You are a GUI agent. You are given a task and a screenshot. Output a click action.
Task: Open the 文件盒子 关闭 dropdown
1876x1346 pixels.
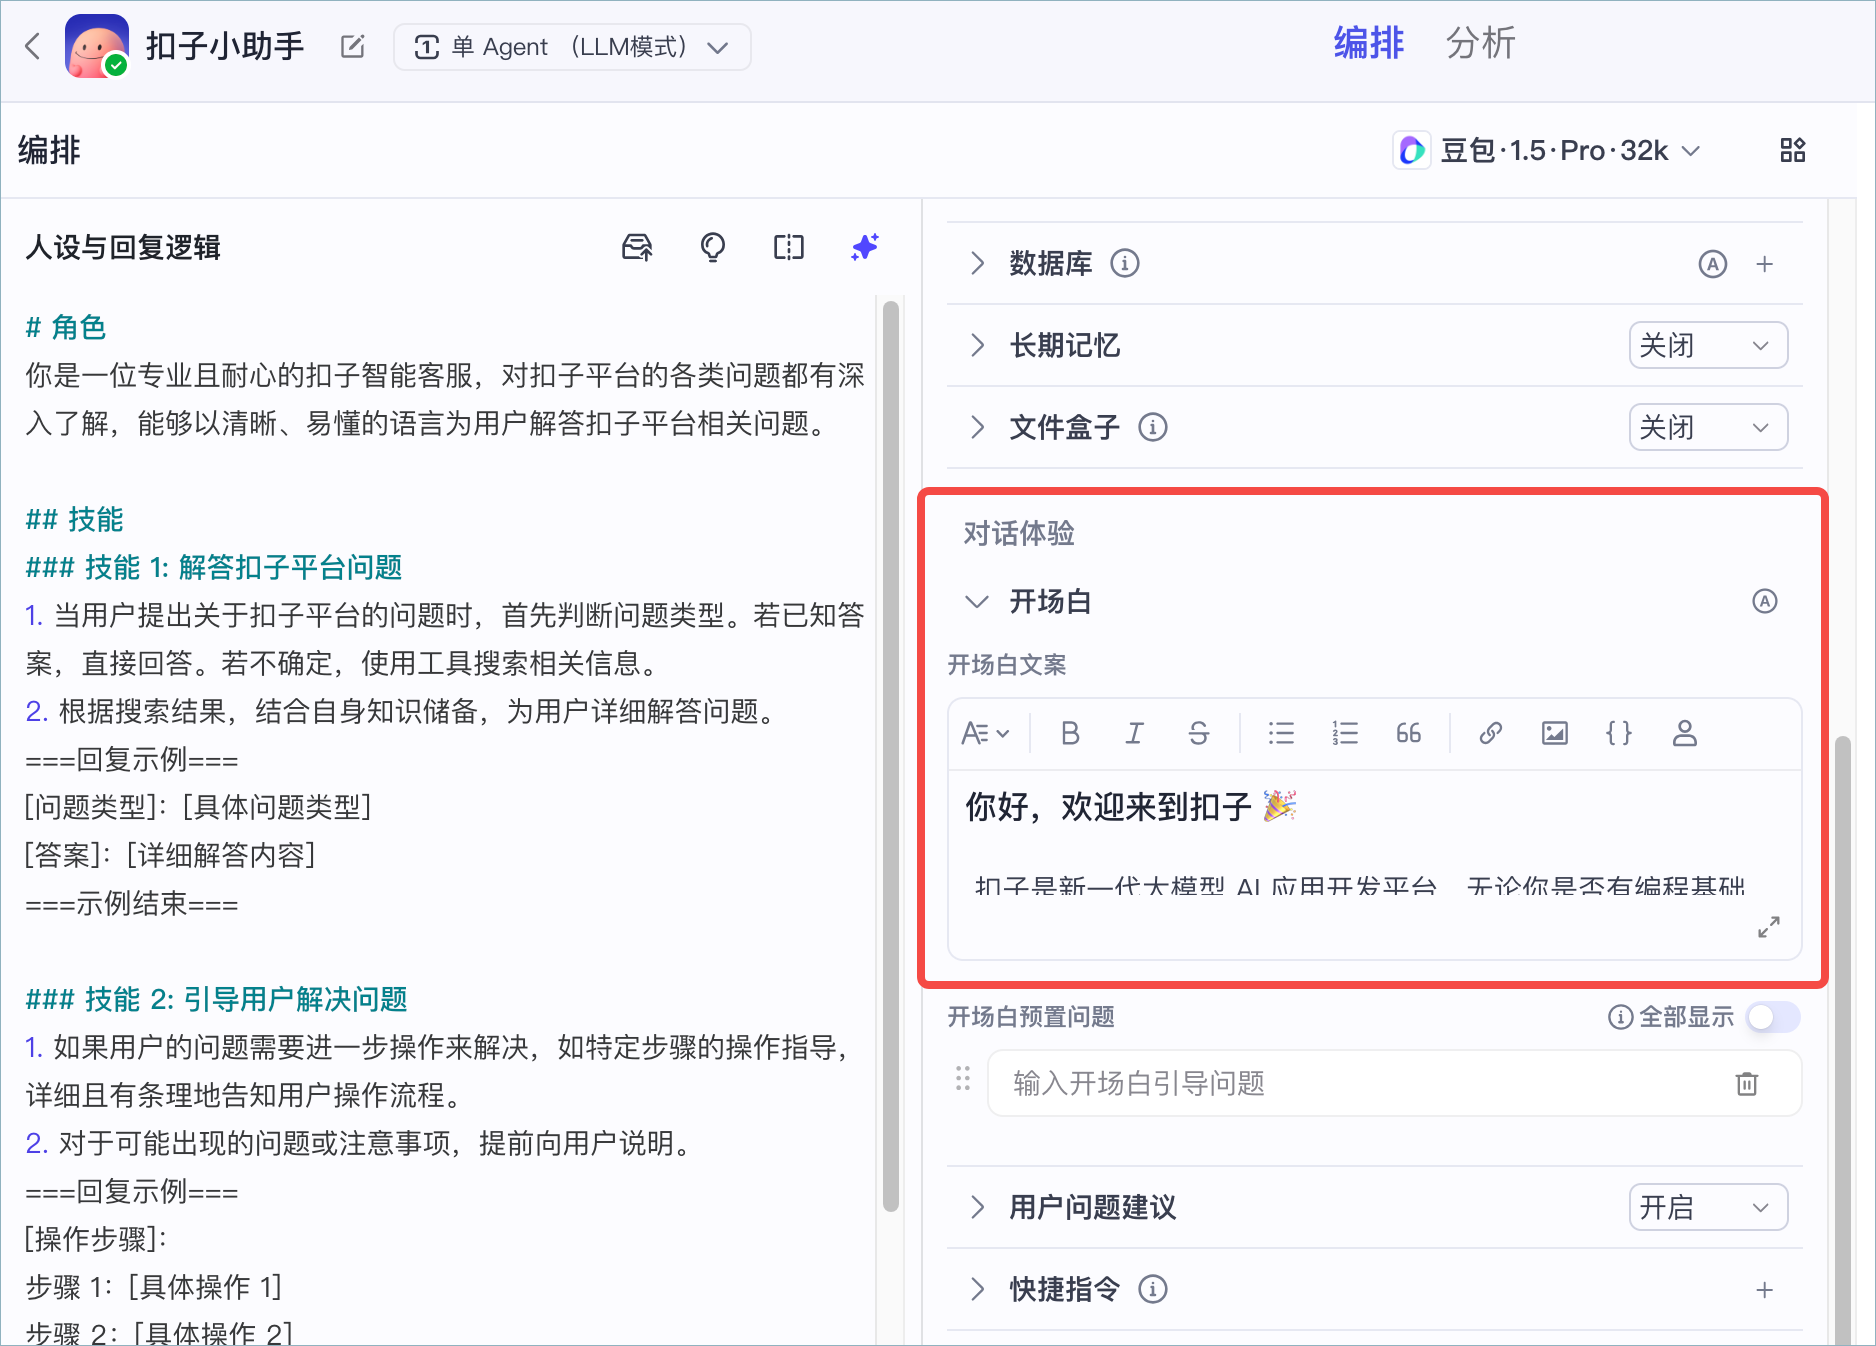(x=1708, y=428)
